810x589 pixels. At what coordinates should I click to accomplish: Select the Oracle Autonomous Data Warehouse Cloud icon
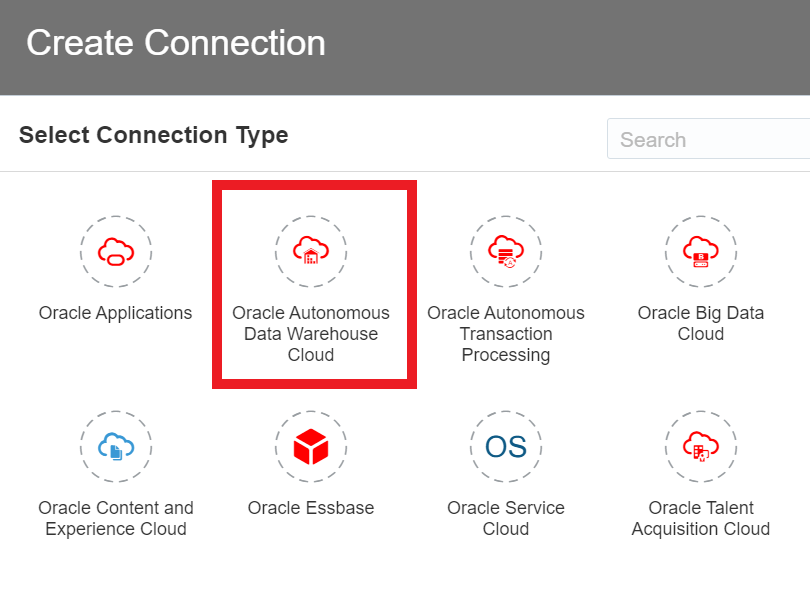point(311,250)
